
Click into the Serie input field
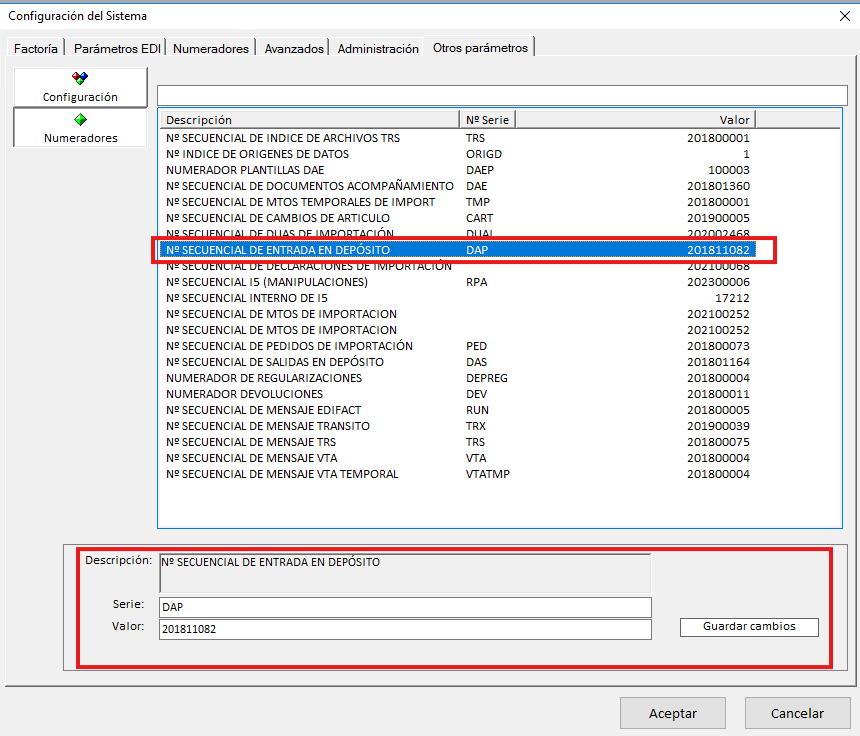(405, 607)
